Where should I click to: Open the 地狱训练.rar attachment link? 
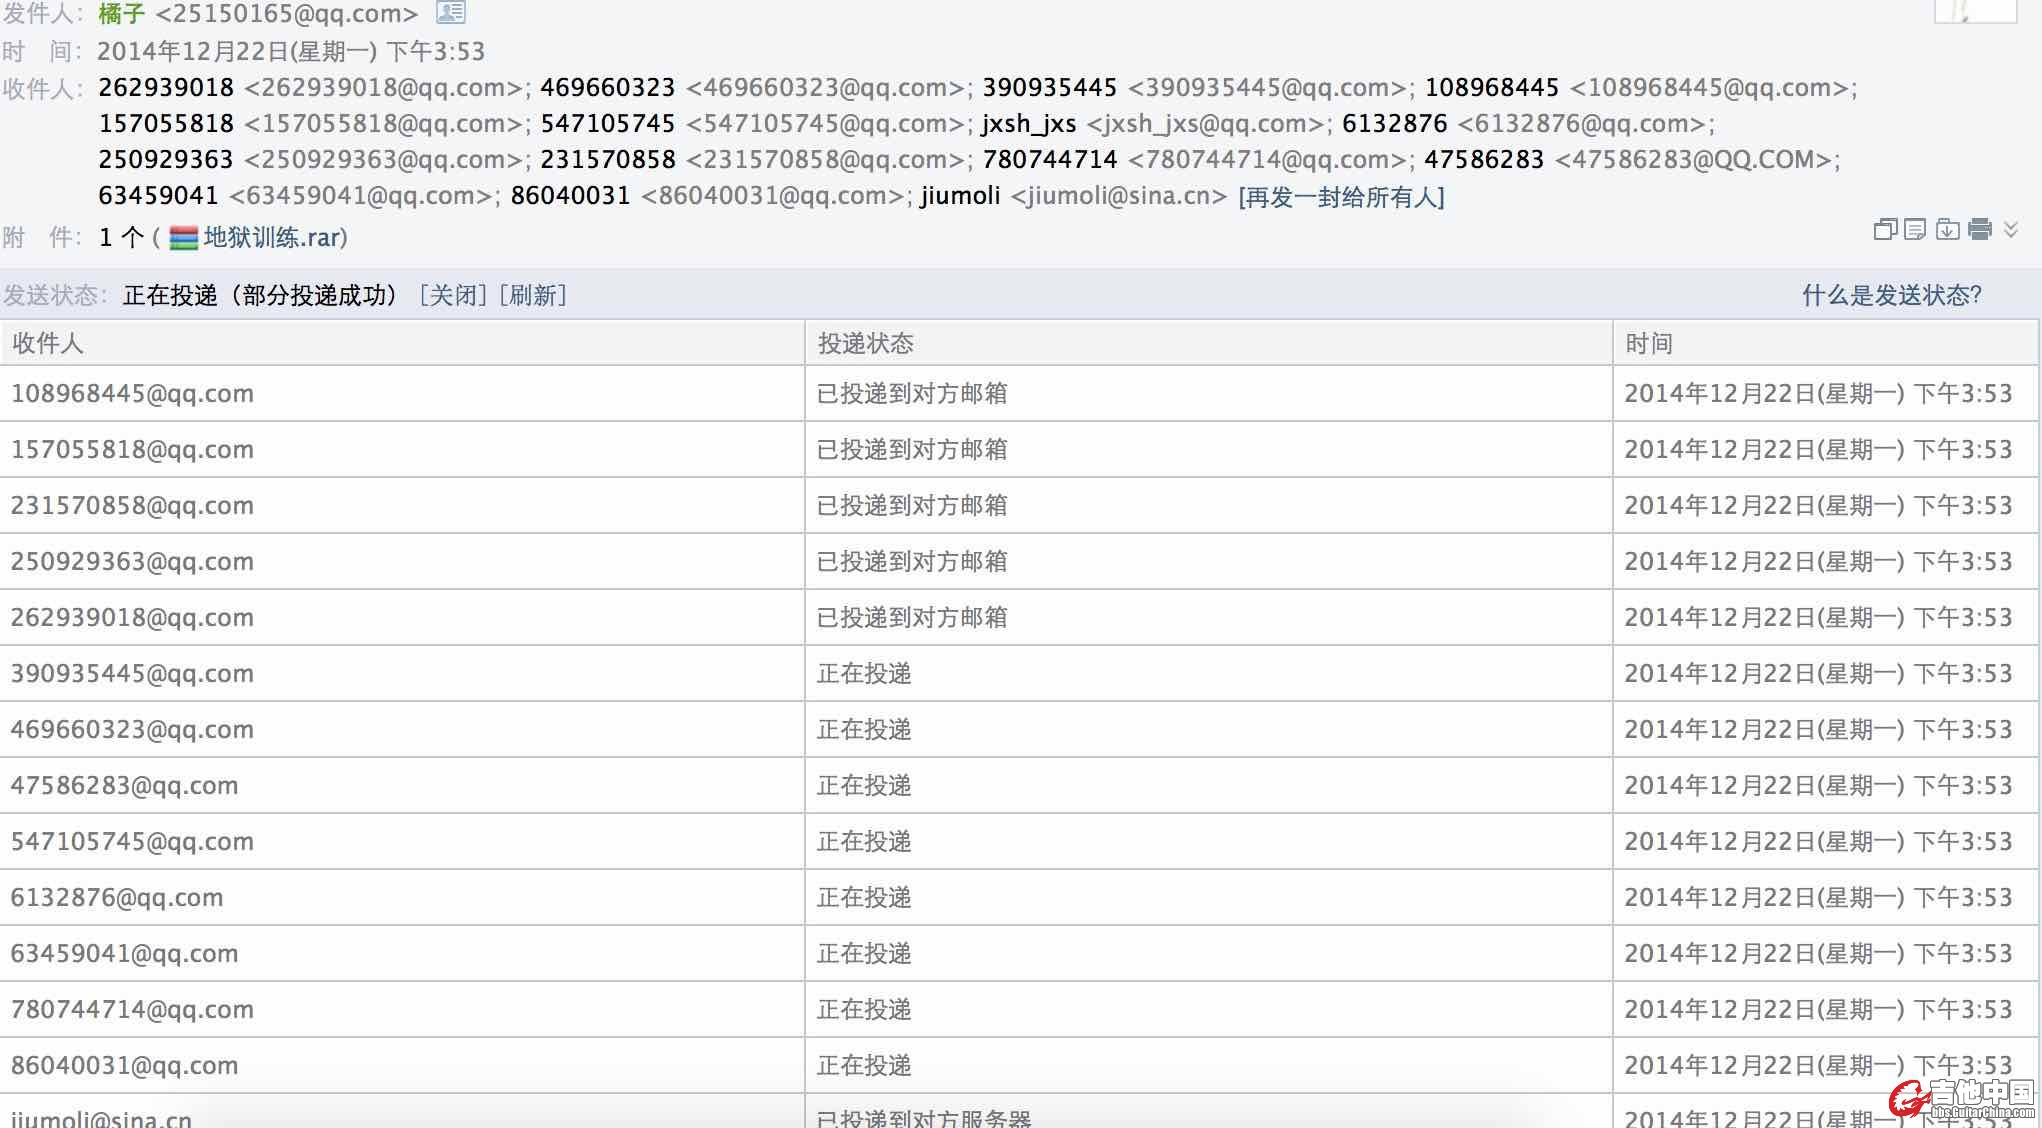(x=274, y=238)
